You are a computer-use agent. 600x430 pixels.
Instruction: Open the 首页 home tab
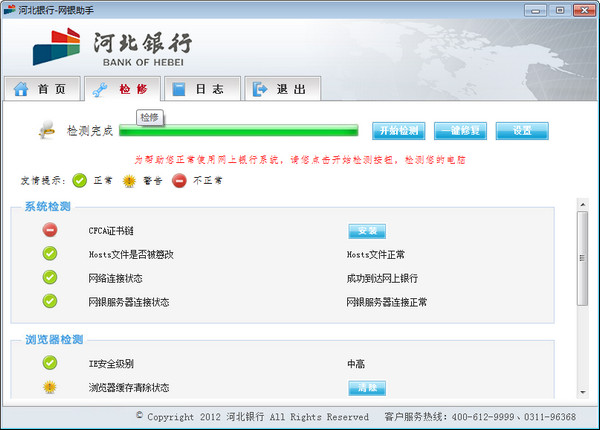click(42, 89)
